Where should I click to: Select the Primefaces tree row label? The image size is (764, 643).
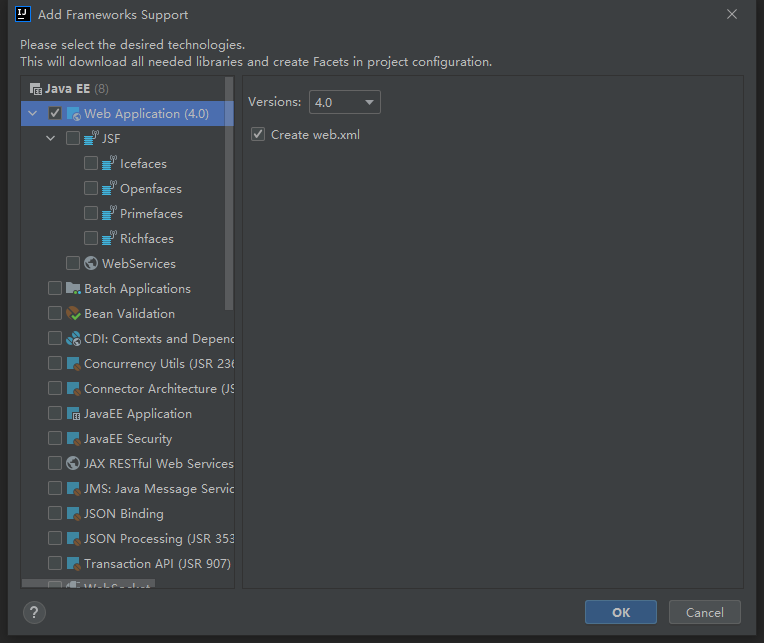(x=151, y=213)
